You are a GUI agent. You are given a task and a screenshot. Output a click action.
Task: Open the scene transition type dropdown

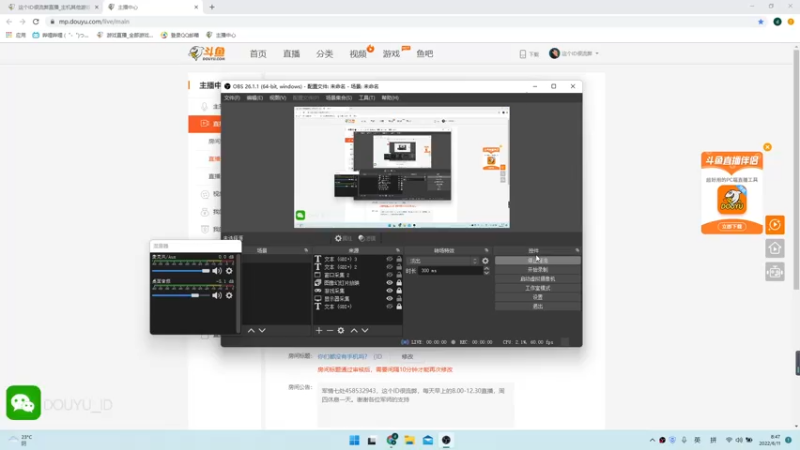pyautogui.click(x=443, y=261)
